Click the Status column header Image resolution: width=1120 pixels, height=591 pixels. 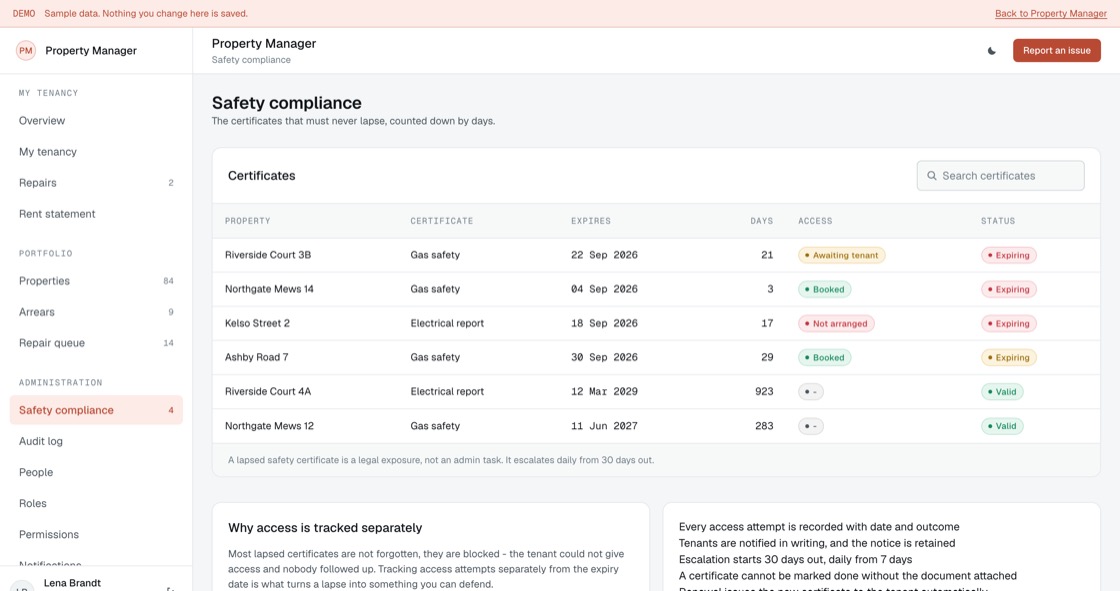pos(998,221)
